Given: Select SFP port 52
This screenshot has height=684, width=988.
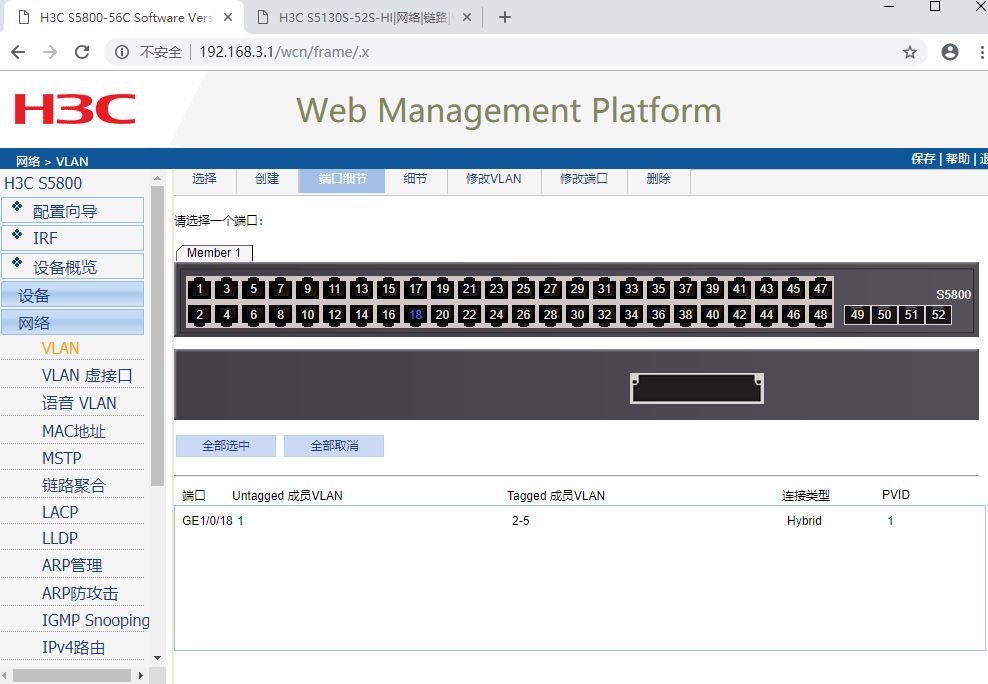Looking at the screenshot, I should [x=938, y=314].
